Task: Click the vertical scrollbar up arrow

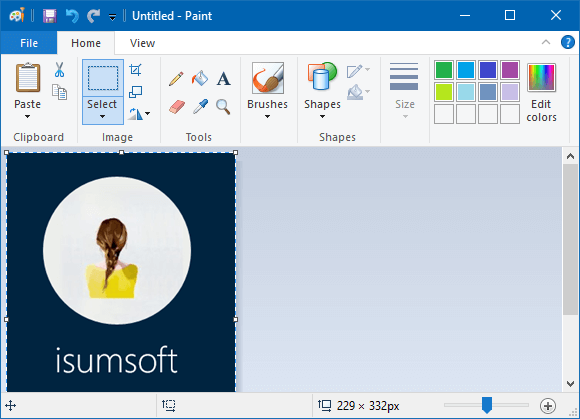Action: pyautogui.click(x=570, y=156)
